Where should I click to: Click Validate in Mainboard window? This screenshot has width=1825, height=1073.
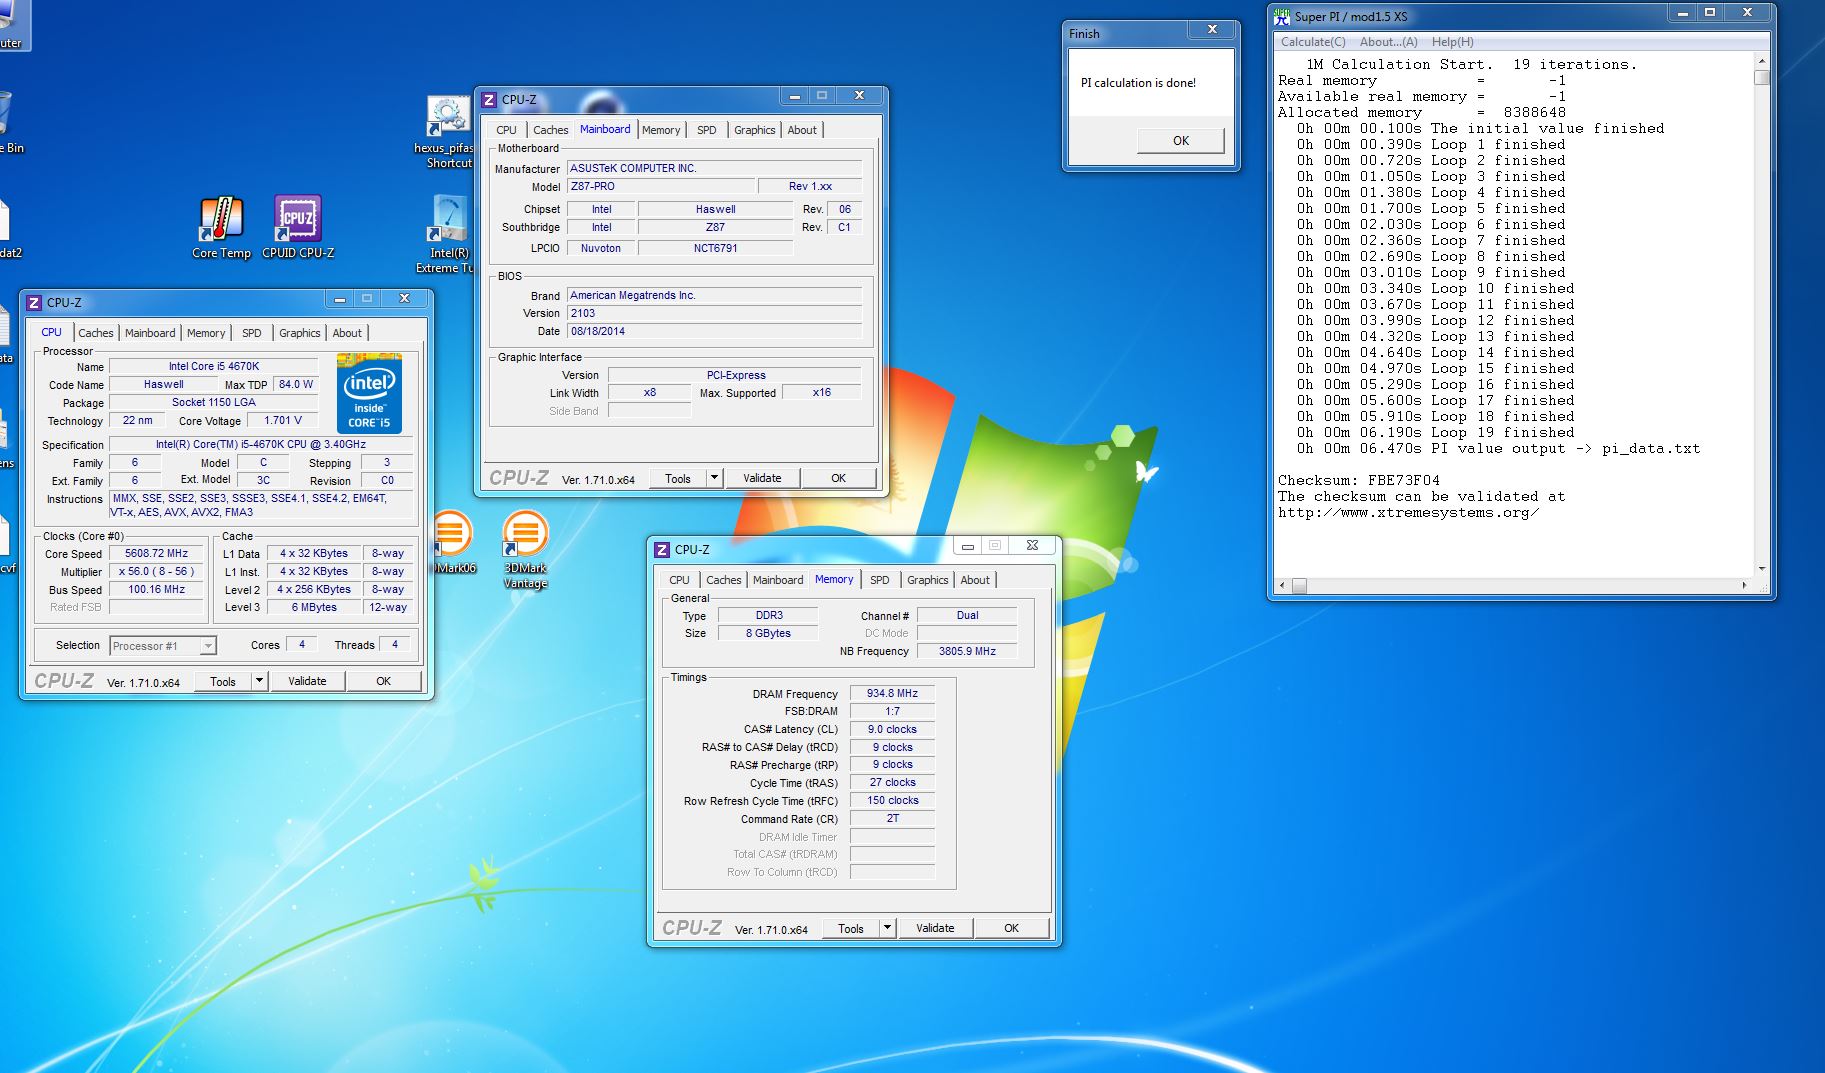click(762, 478)
